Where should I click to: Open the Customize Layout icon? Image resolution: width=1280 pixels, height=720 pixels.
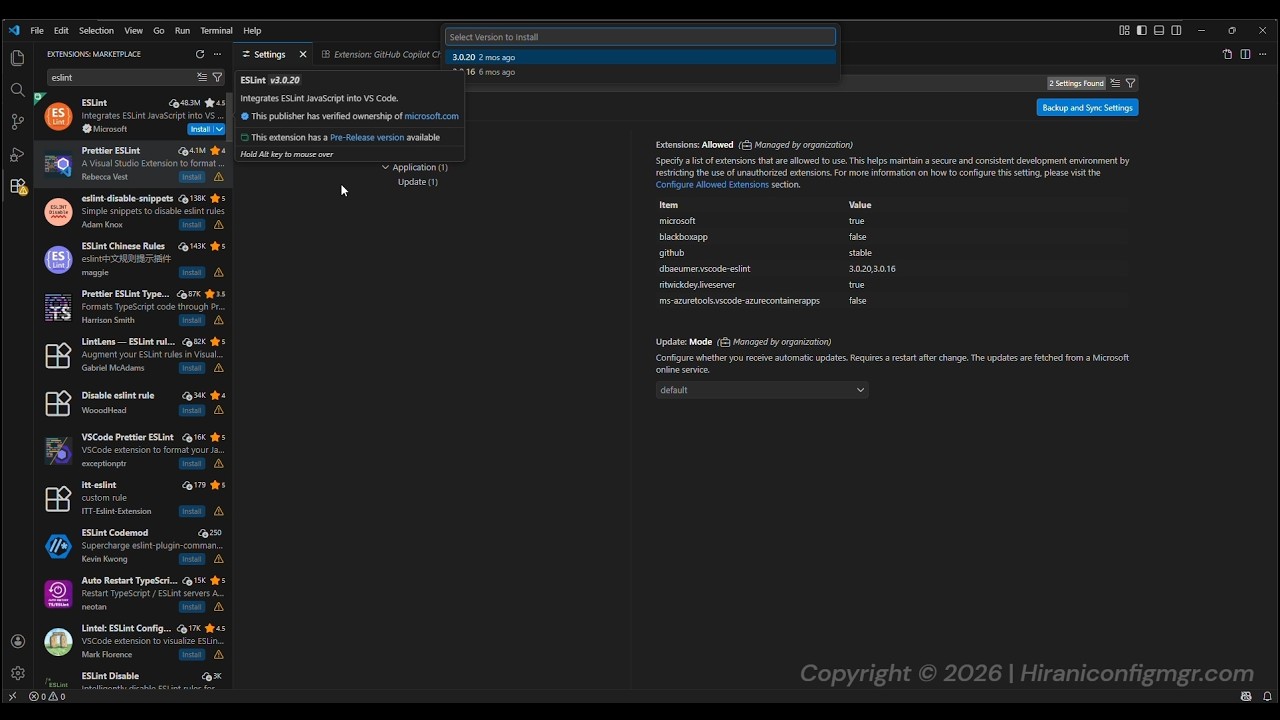click(x=1124, y=30)
